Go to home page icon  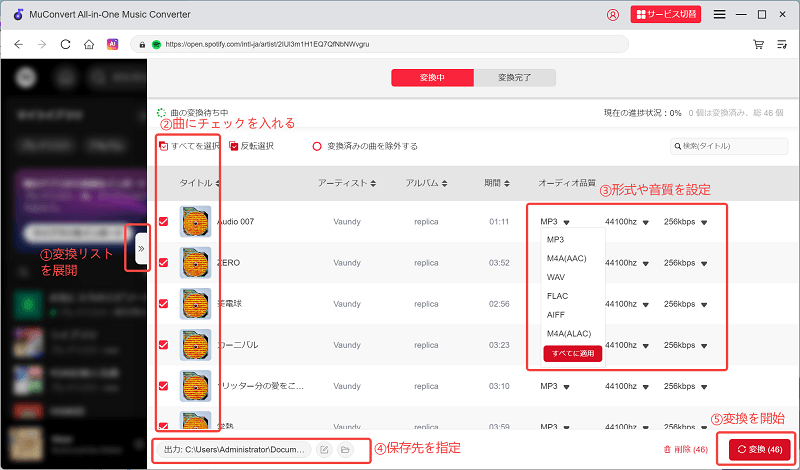(x=89, y=44)
